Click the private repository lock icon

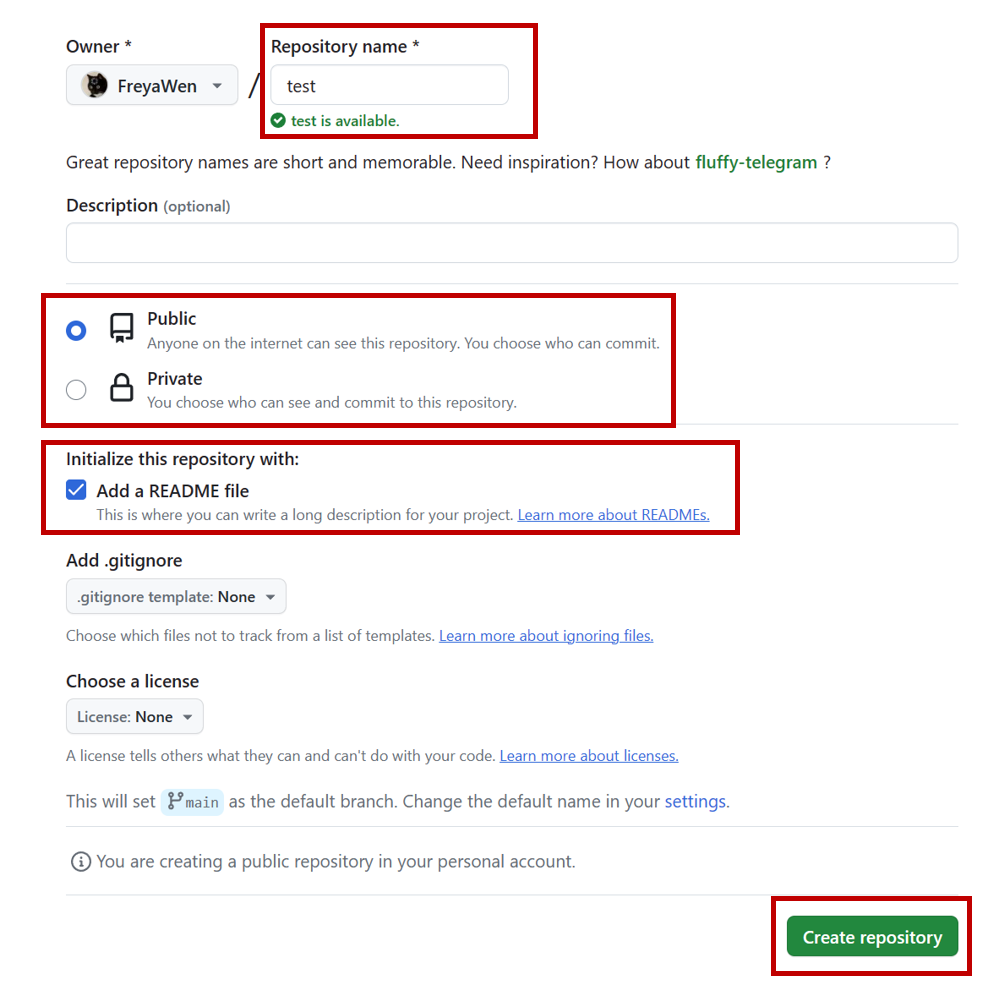tap(122, 388)
